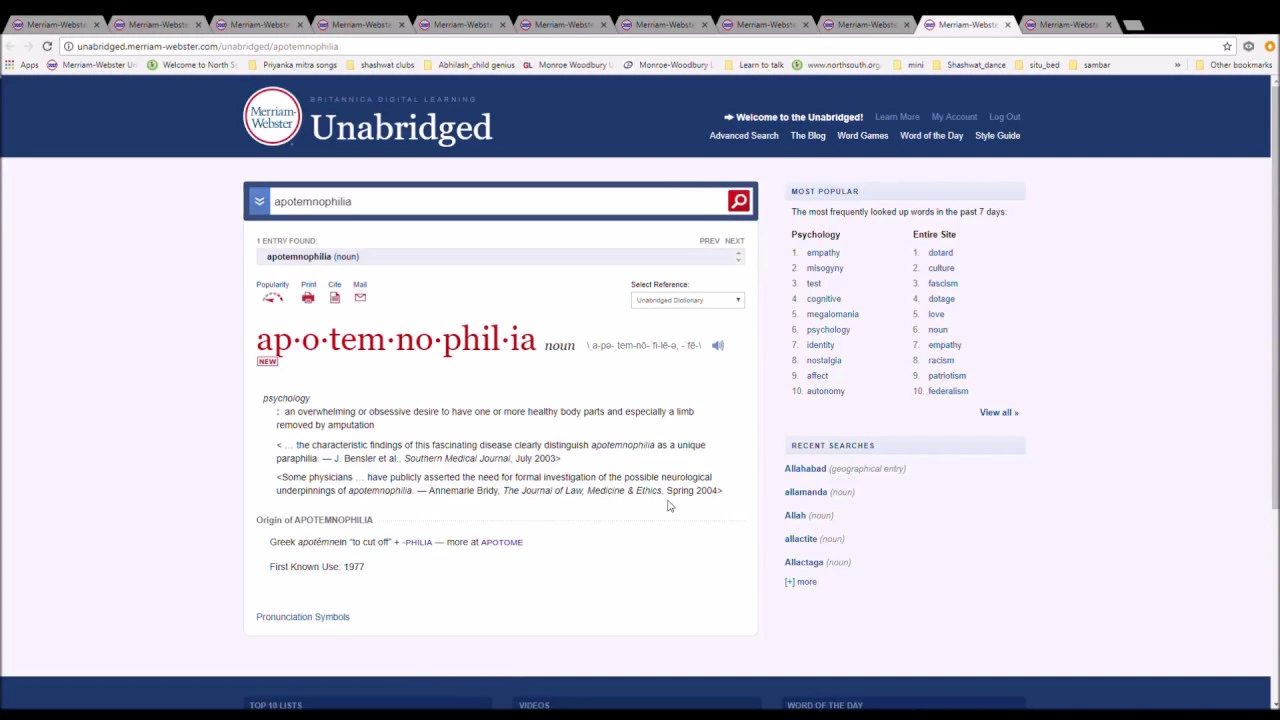Open Priyanka mitra songs bookmark folder
The width and height of the screenshot is (1280, 720).
tap(292, 65)
